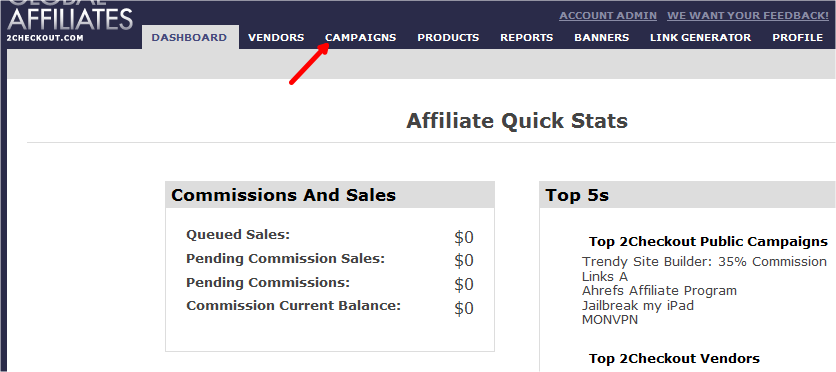Click the Affiliate Quick Stats heading
Screen dimensions: 836x372
pos(517,121)
